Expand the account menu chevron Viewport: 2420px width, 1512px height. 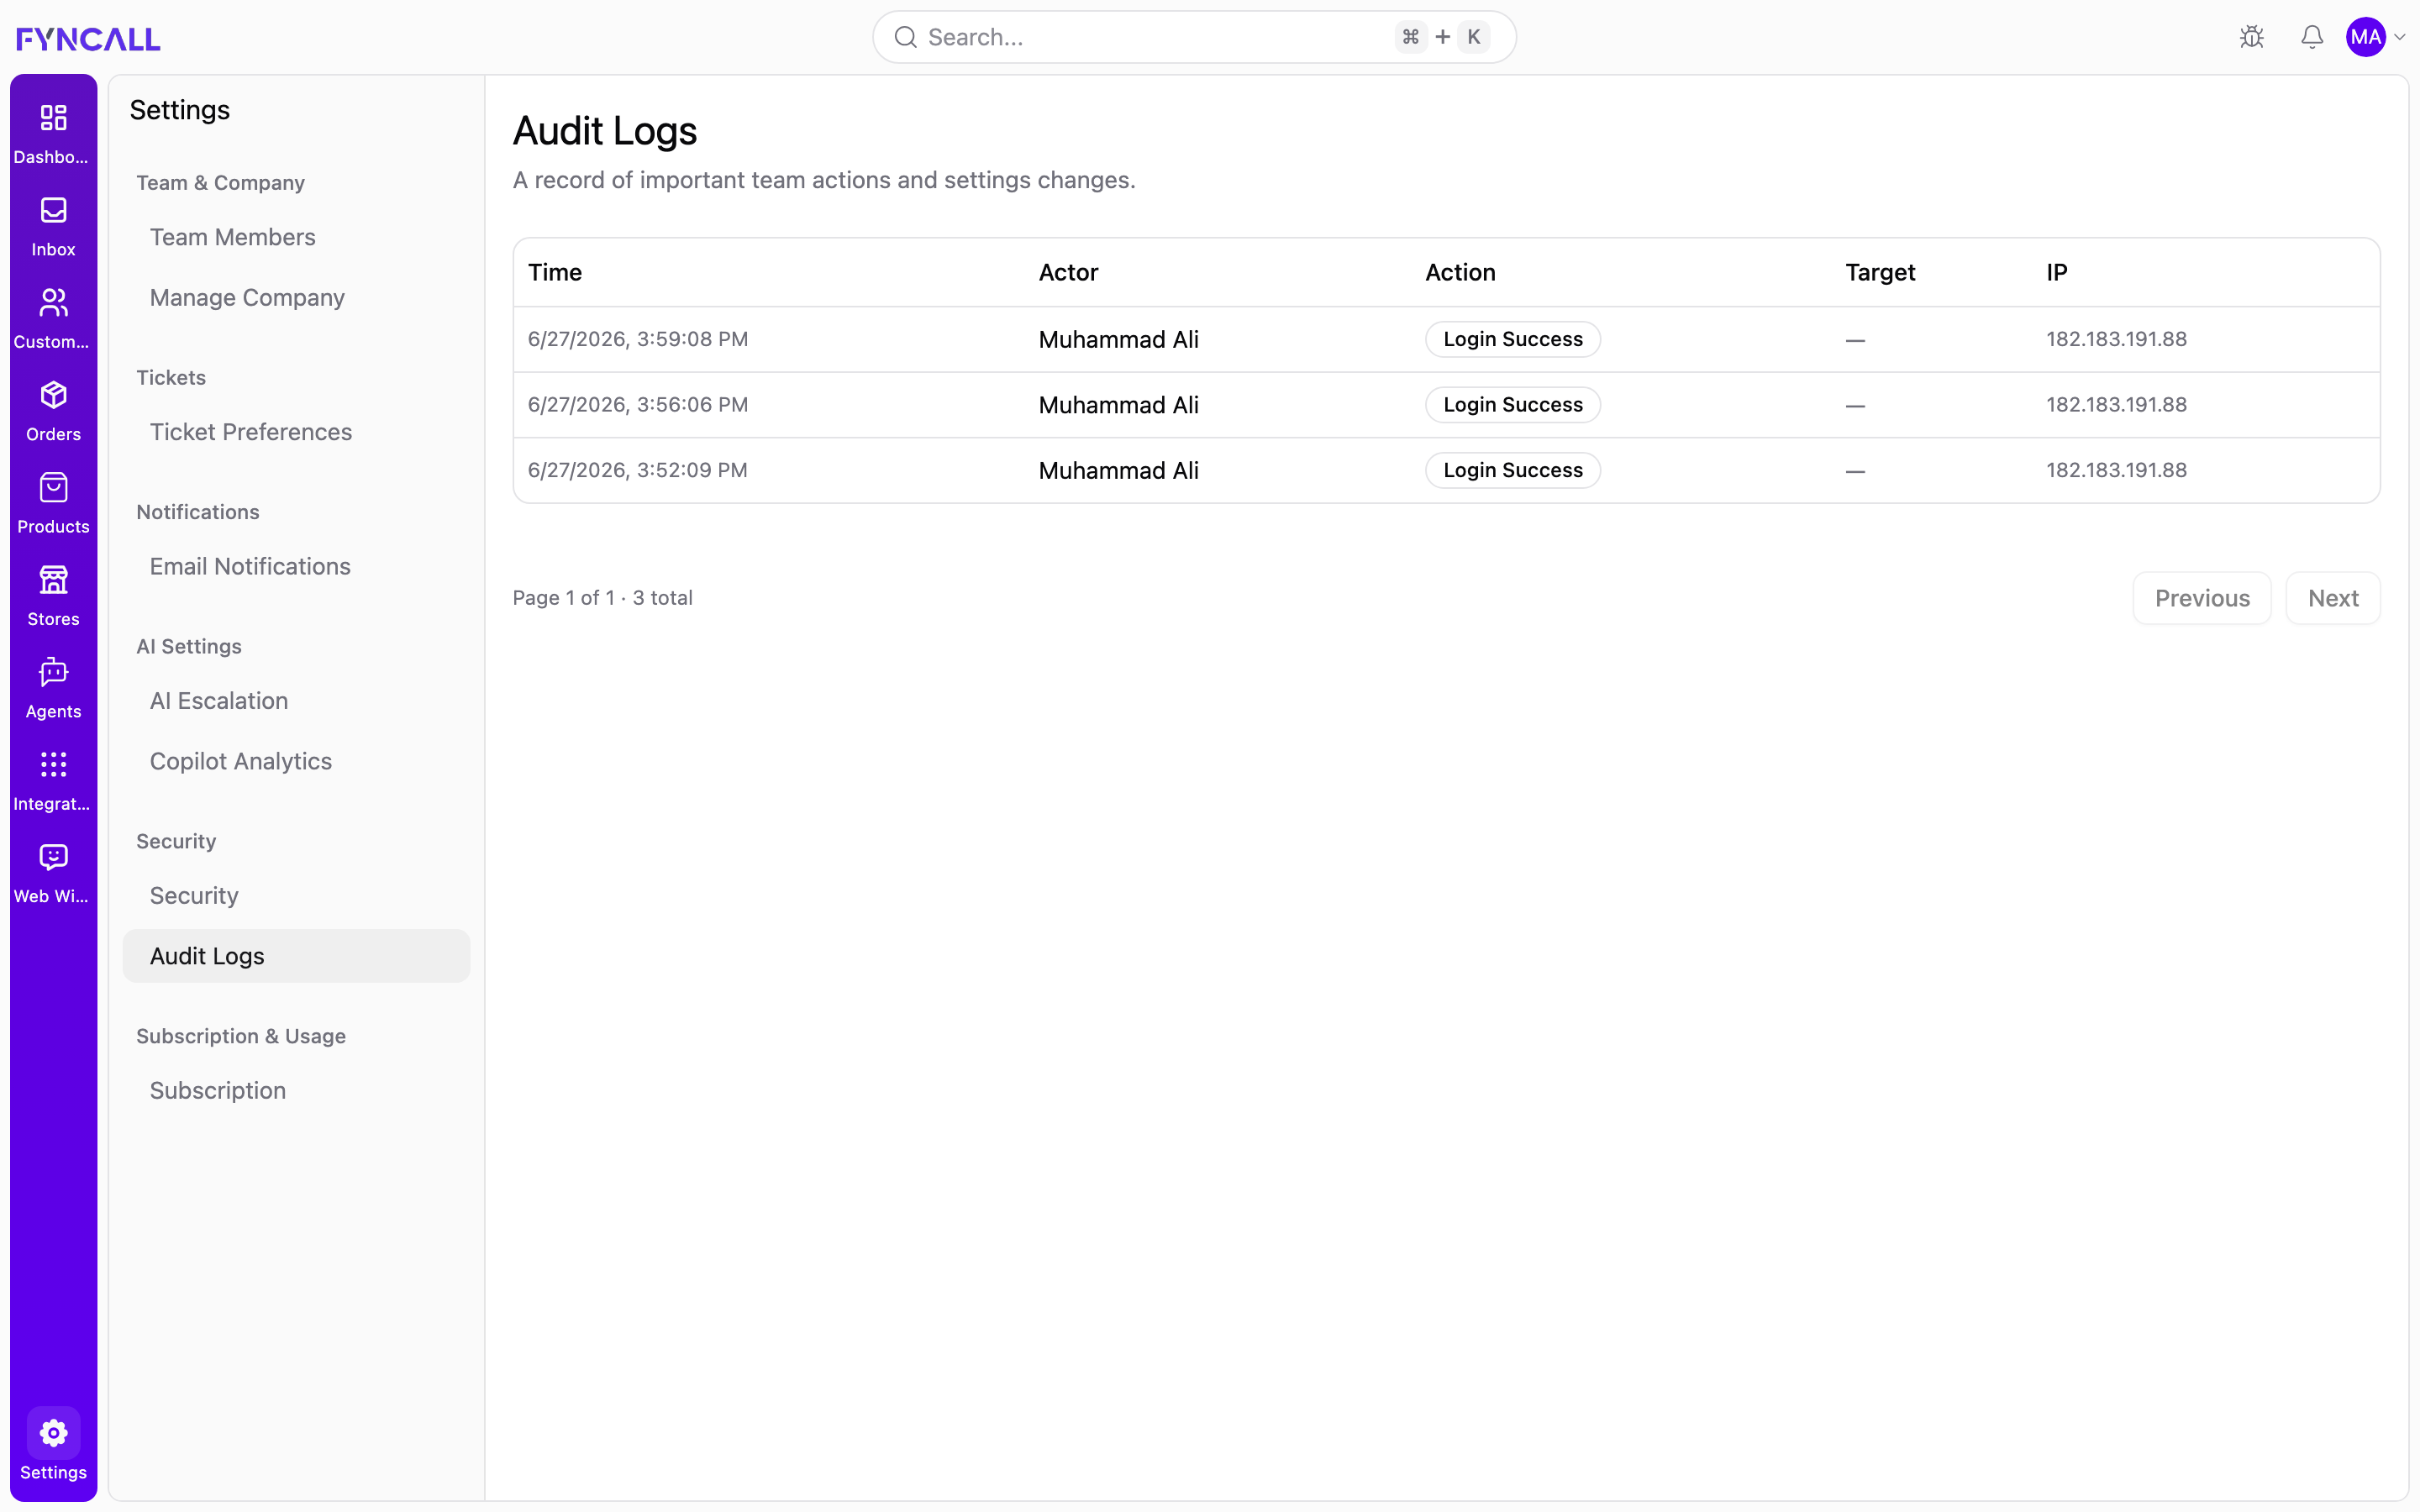tap(2400, 37)
